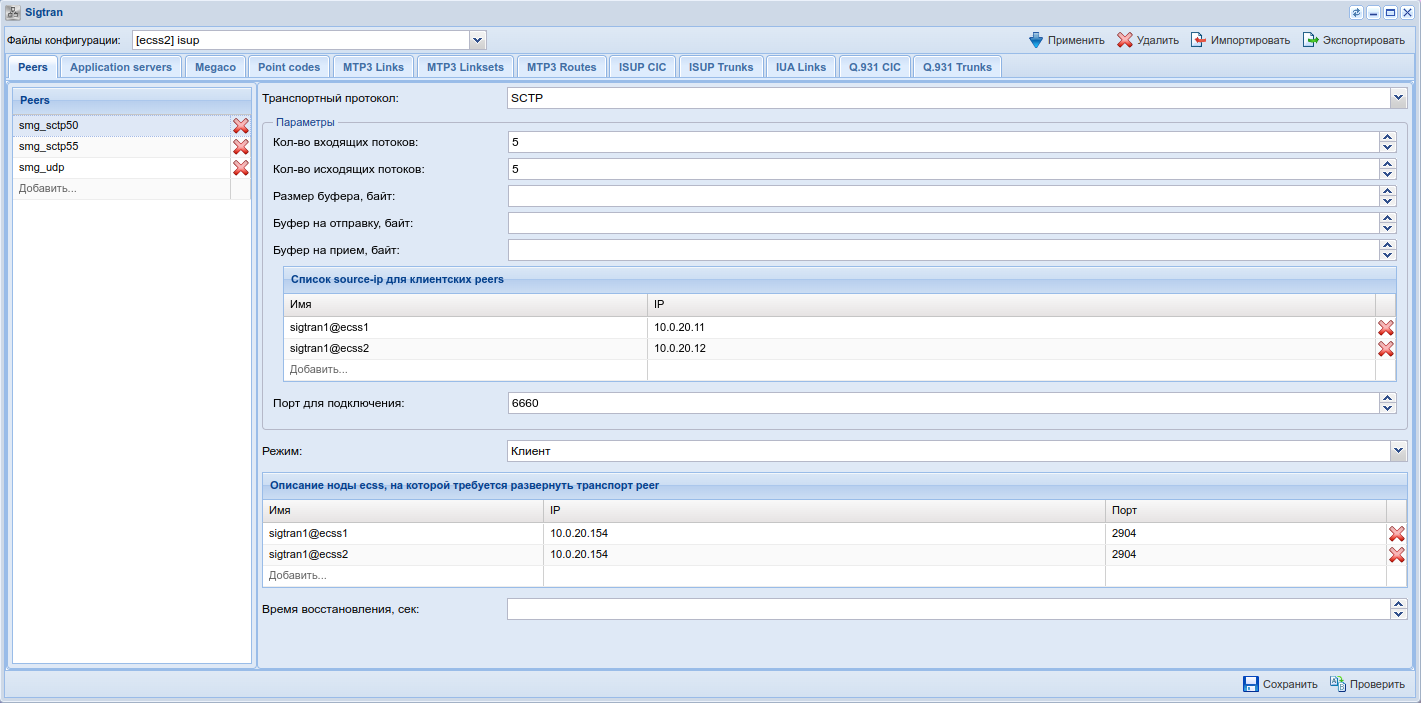Delete the smg_sctp55 peer with its red X
Viewport: 1421px width, 703px height.
[x=241, y=147]
